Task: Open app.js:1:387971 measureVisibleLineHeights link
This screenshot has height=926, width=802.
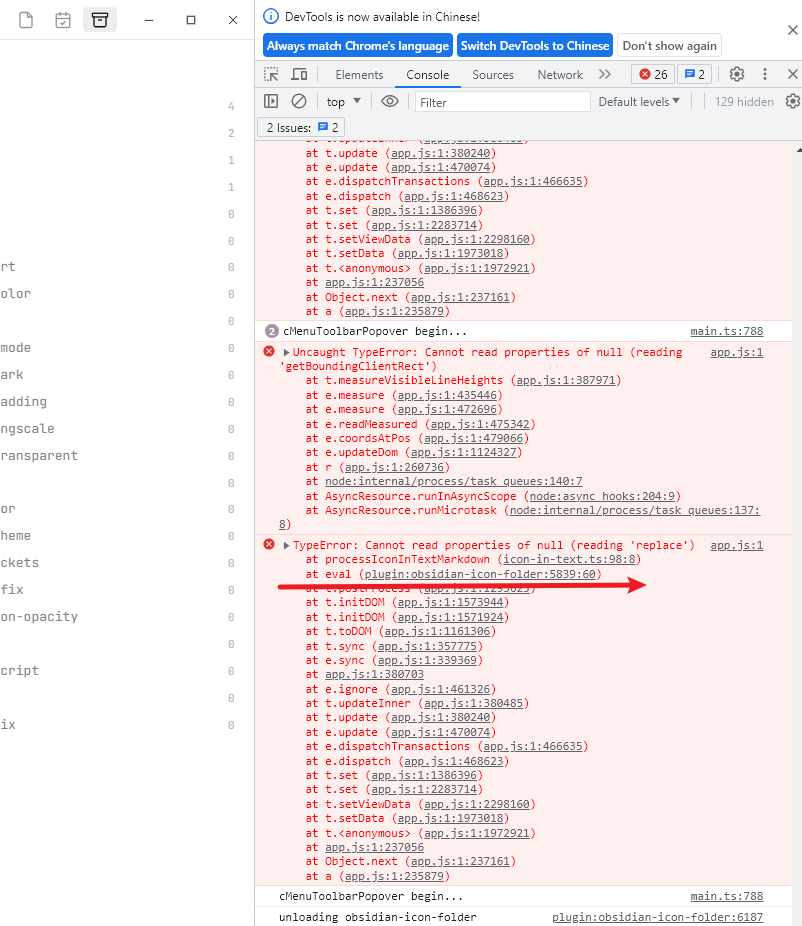Action: coord(566,380)
